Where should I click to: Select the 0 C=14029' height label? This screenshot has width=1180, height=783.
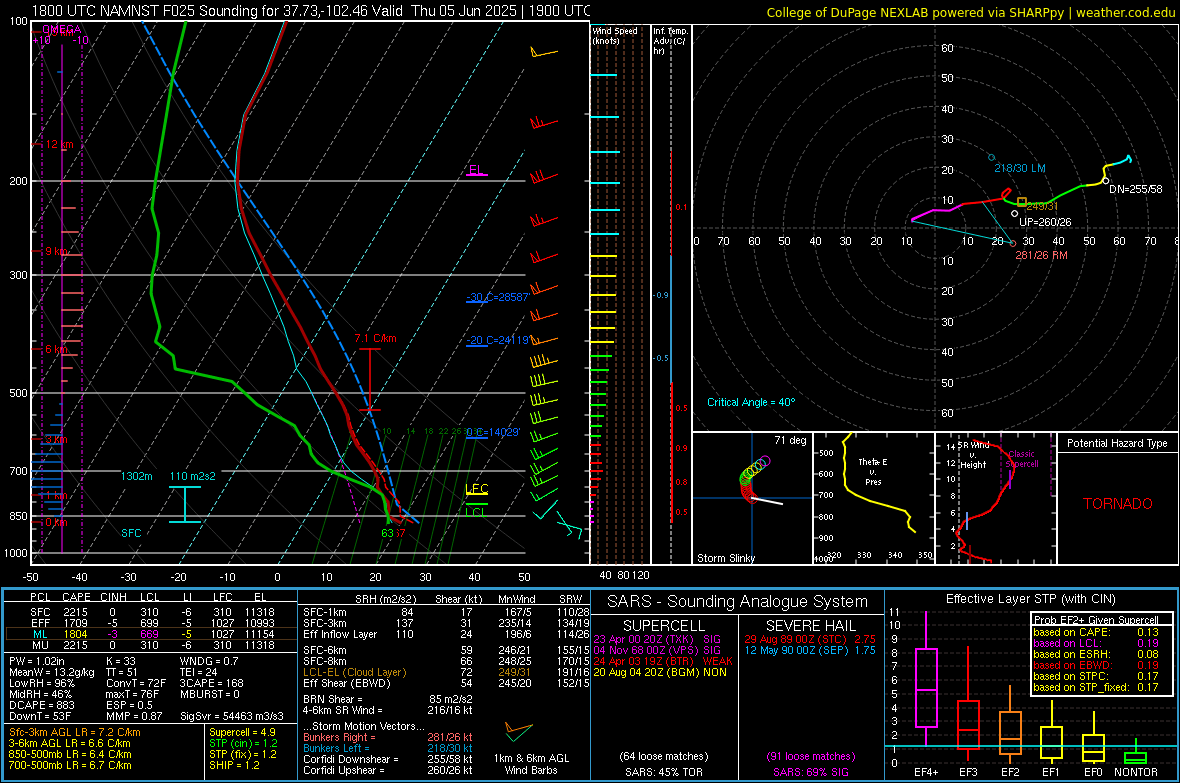(493, 432)
